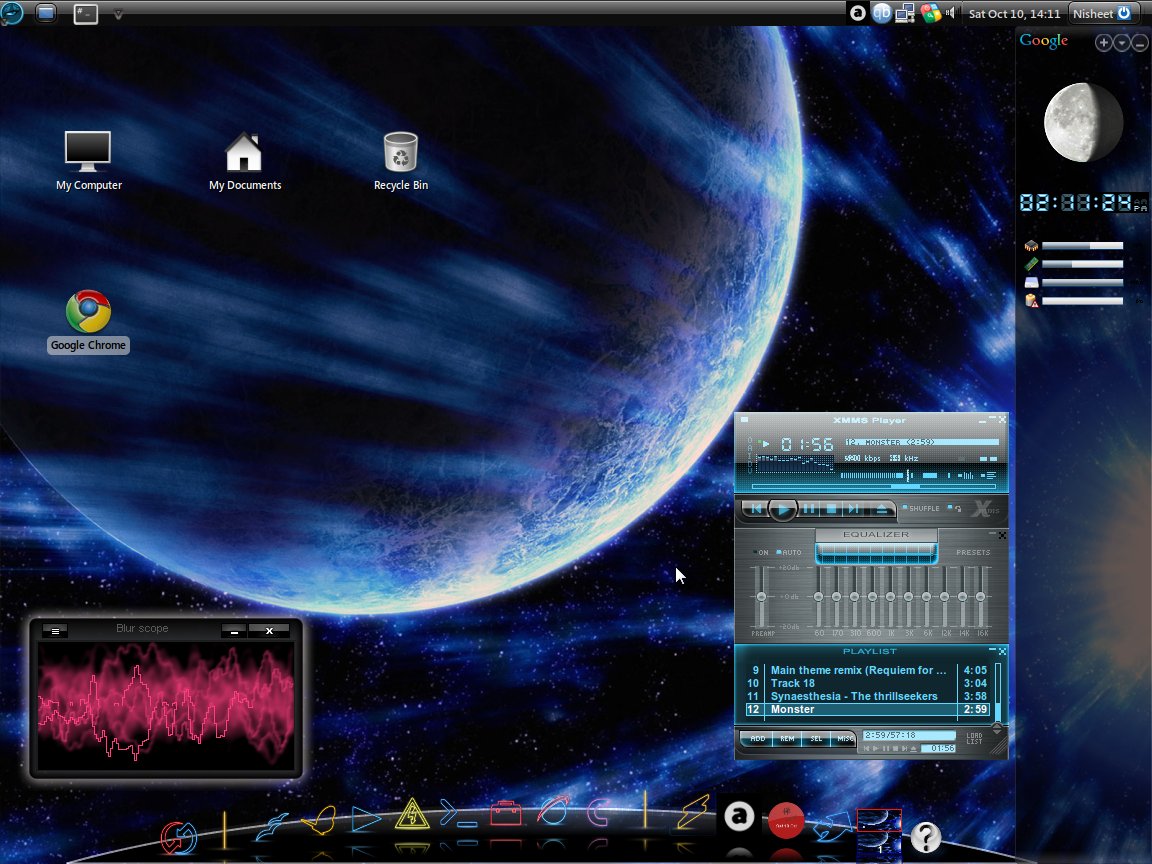Click the red toolbox dock icon
The image size is (1152, 864).
click(x=505, y=813)
